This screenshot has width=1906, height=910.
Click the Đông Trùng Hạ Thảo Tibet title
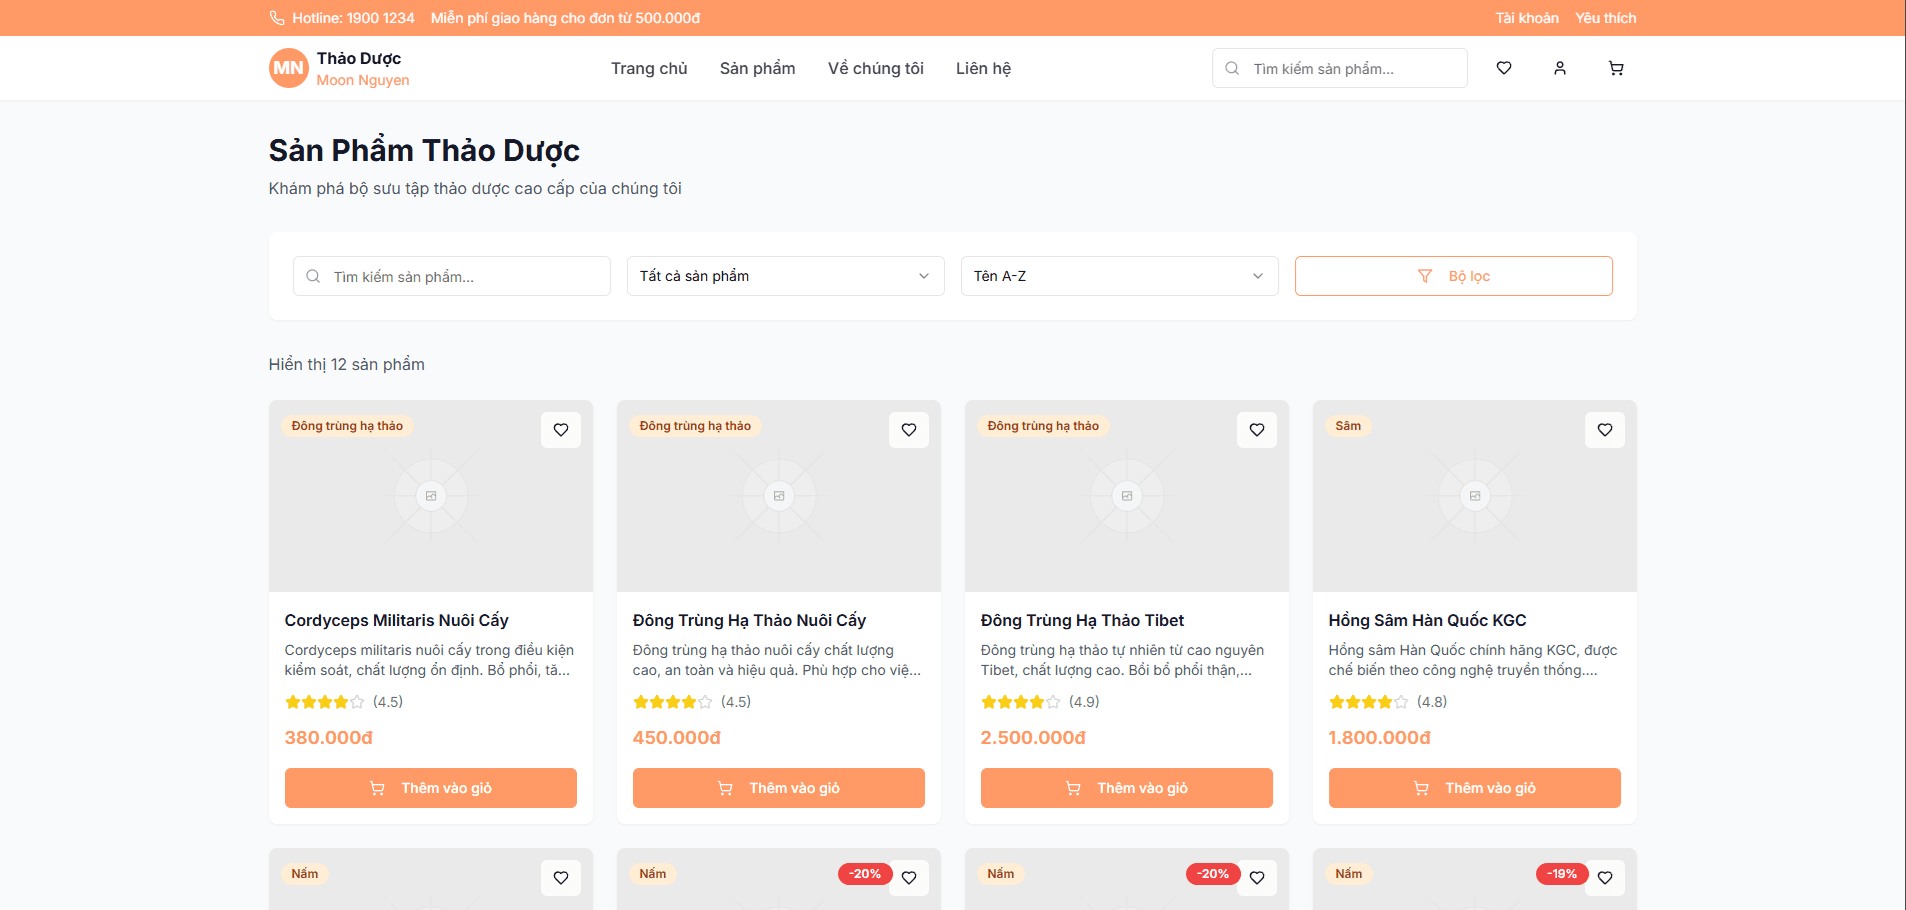pos(1082,620)
